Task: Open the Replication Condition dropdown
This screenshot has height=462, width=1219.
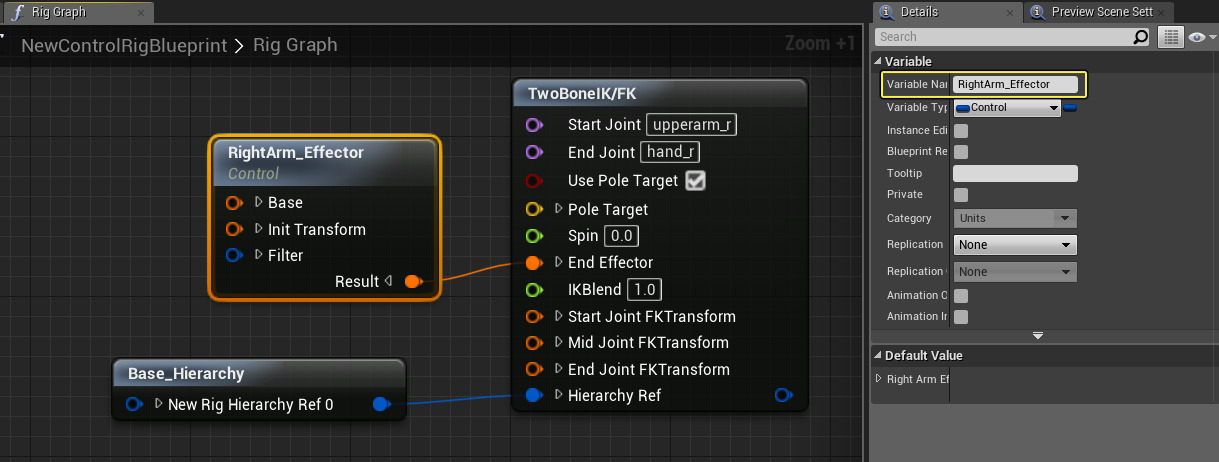Action: pyautogui.click(x=1015, y=272)
